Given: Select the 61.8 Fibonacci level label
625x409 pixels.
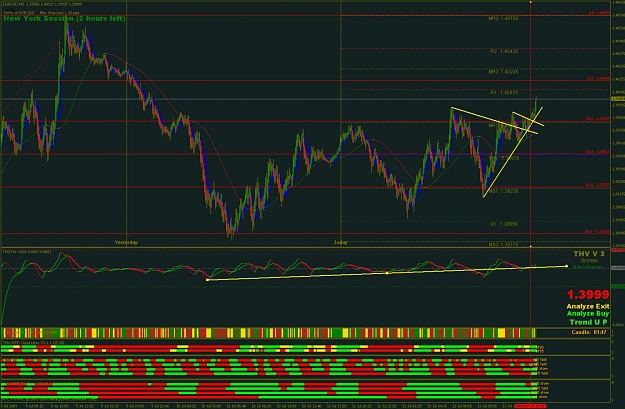Looking at the screenshot, I should click(597, 185).
